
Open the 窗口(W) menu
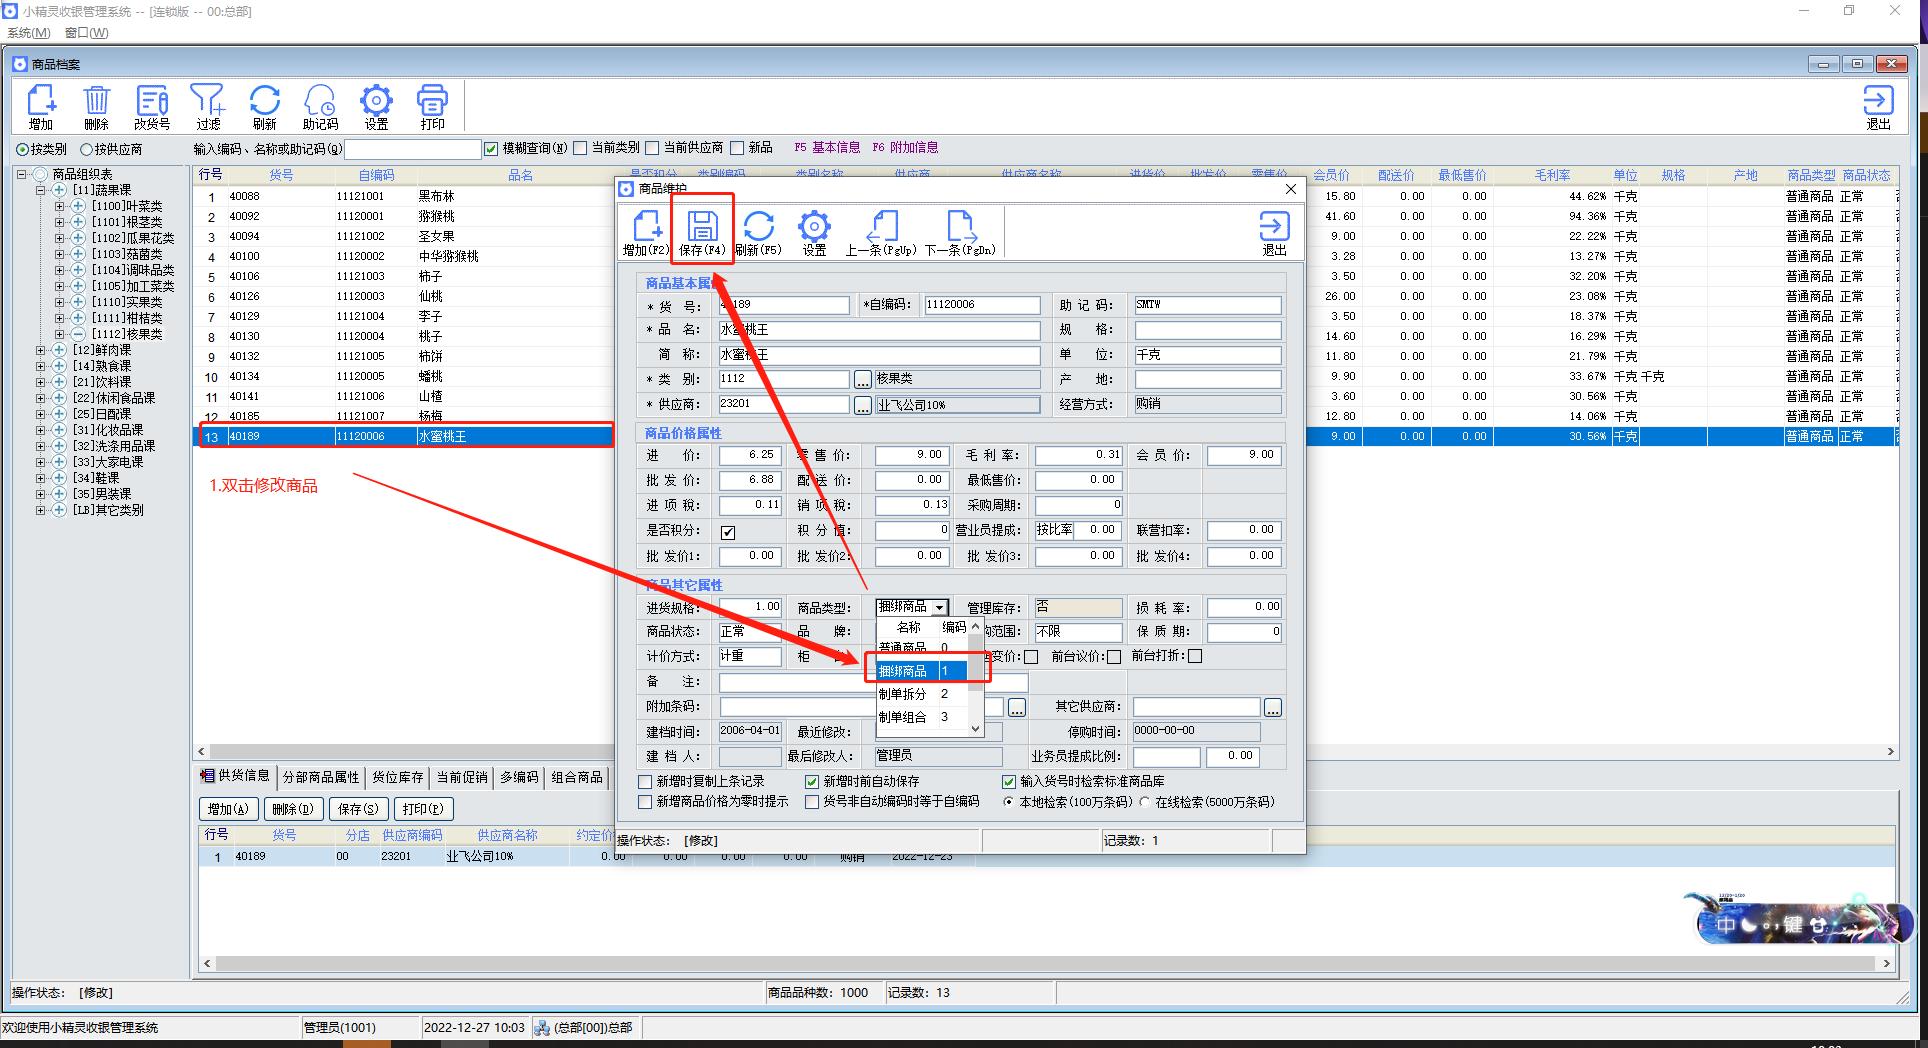(x=86, y=33)
